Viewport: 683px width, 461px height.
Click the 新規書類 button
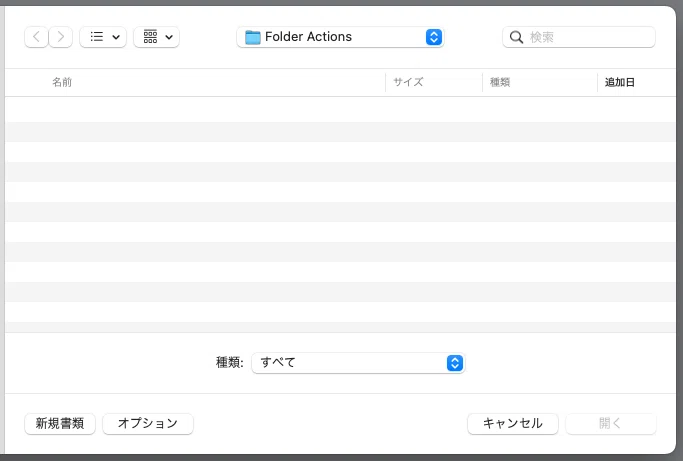pyautogui.click(x=60, y=424)
